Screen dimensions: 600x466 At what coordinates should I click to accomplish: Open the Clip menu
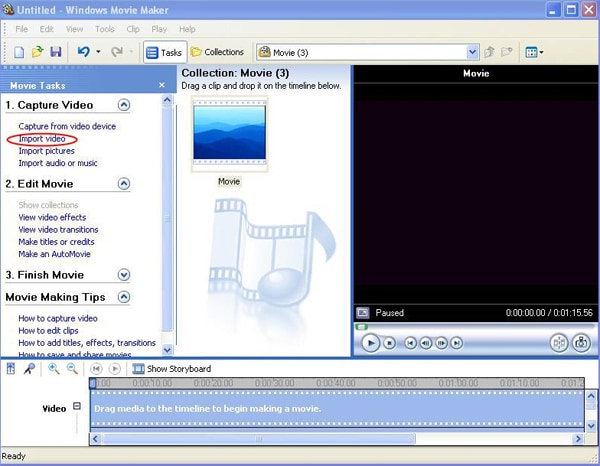point(133,29)
